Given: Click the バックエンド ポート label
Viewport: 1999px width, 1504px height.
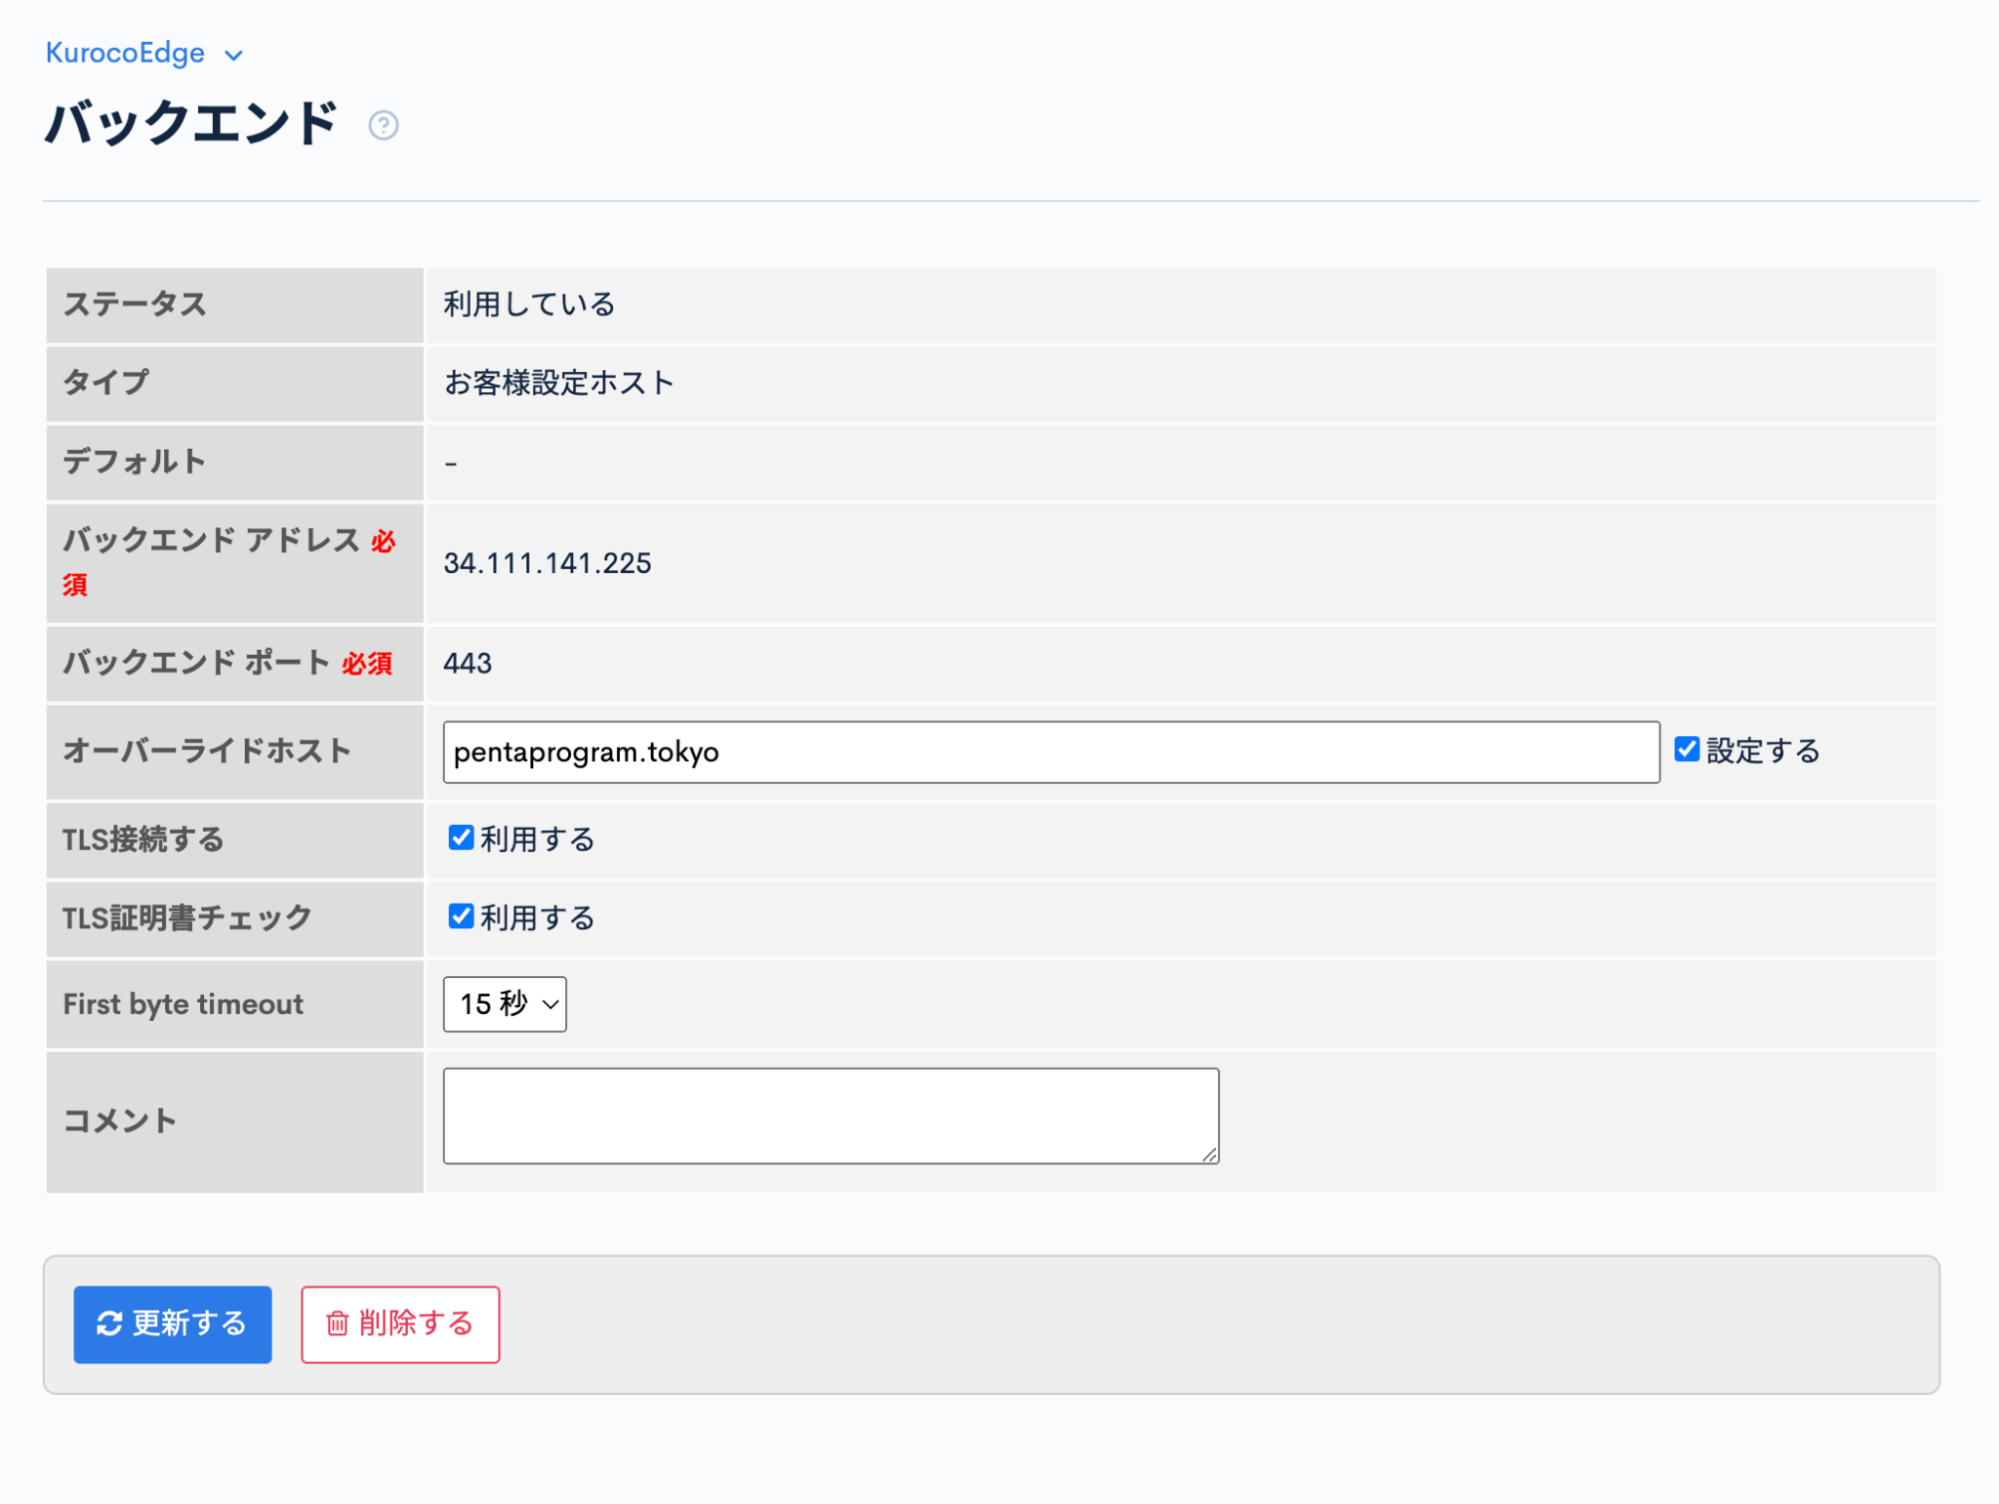Looking at the screenshot, I should click(196, 662).
